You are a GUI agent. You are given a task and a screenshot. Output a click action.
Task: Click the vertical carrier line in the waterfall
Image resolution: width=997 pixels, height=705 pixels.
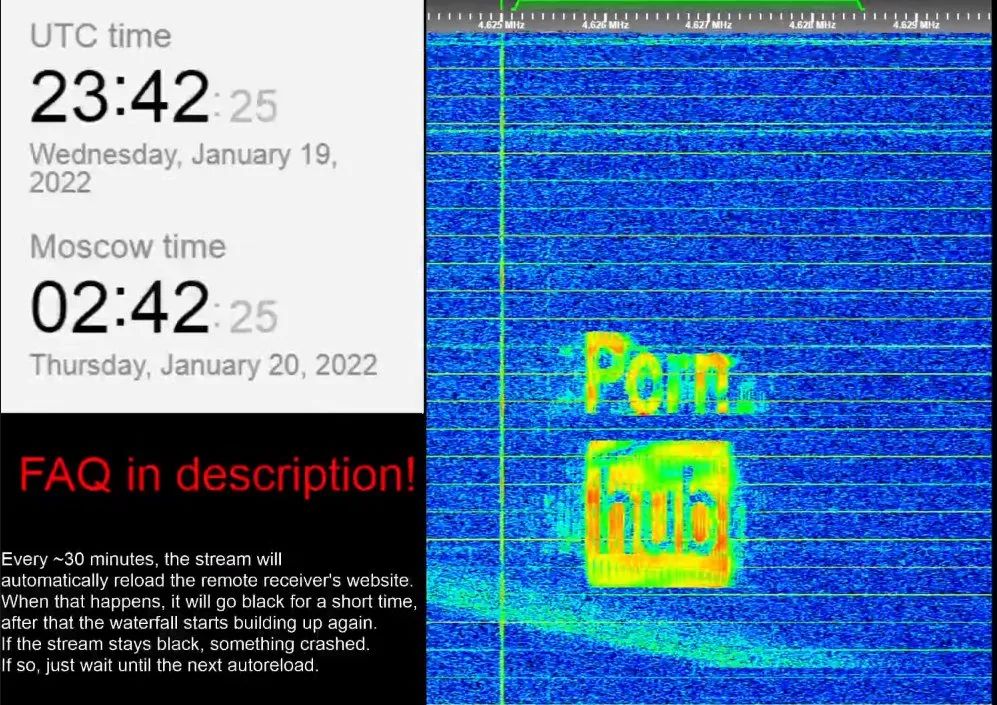(502, 369)
